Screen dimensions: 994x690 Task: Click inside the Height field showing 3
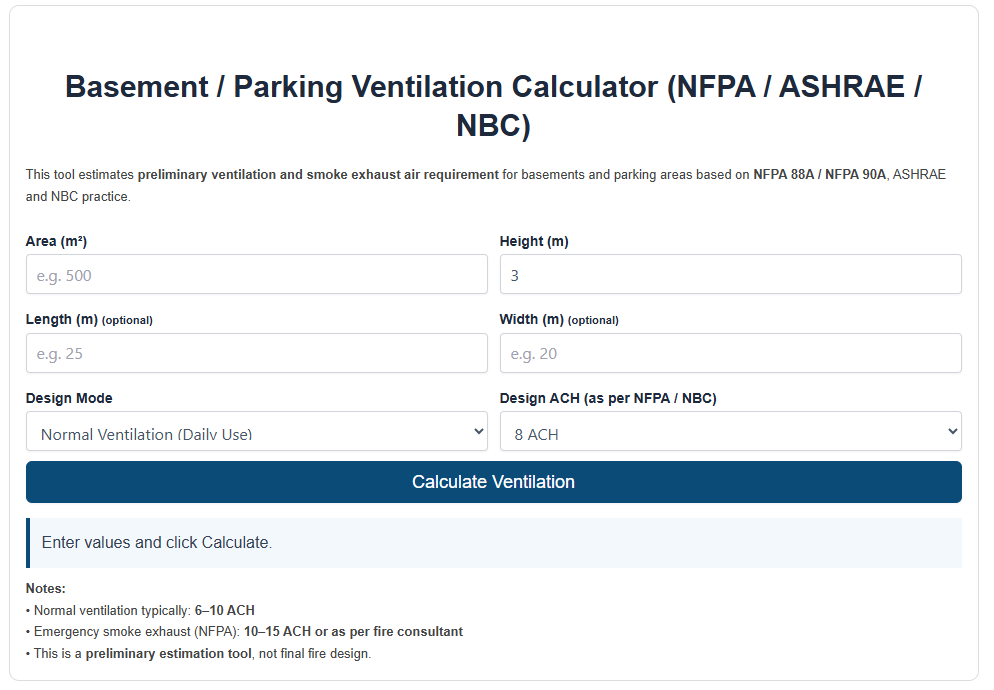pos(730,274)
